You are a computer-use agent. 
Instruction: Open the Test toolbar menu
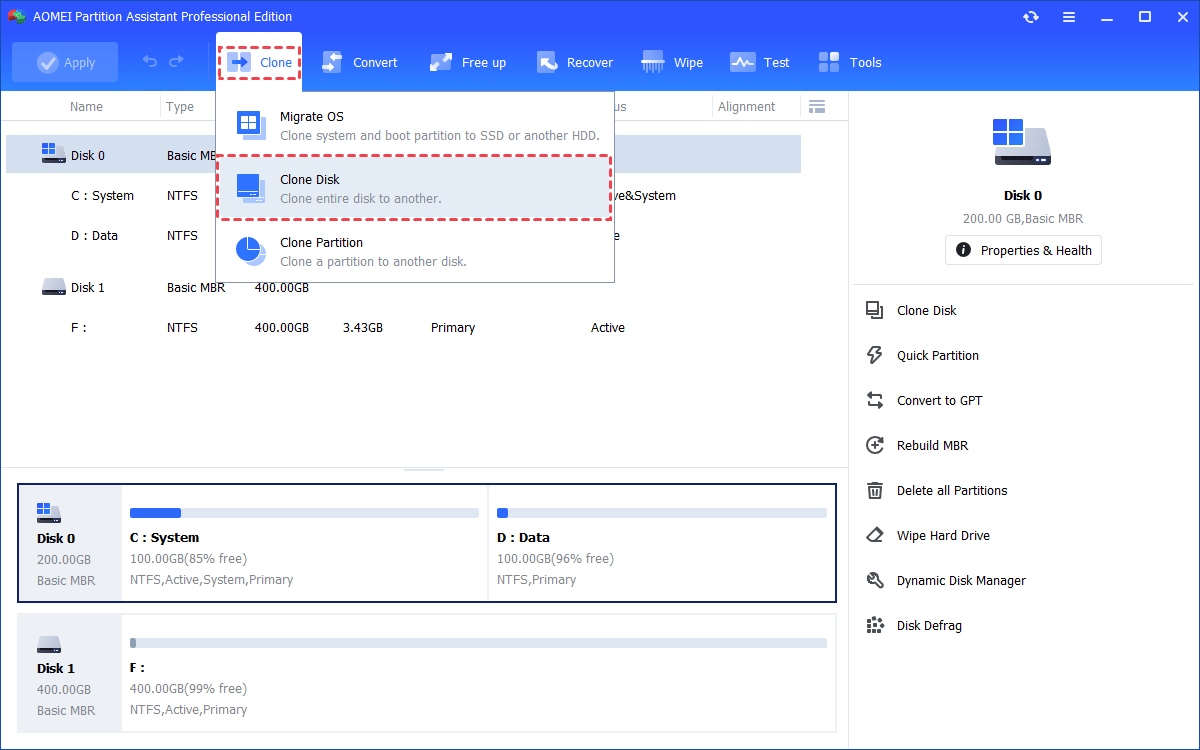click(760, 62)
